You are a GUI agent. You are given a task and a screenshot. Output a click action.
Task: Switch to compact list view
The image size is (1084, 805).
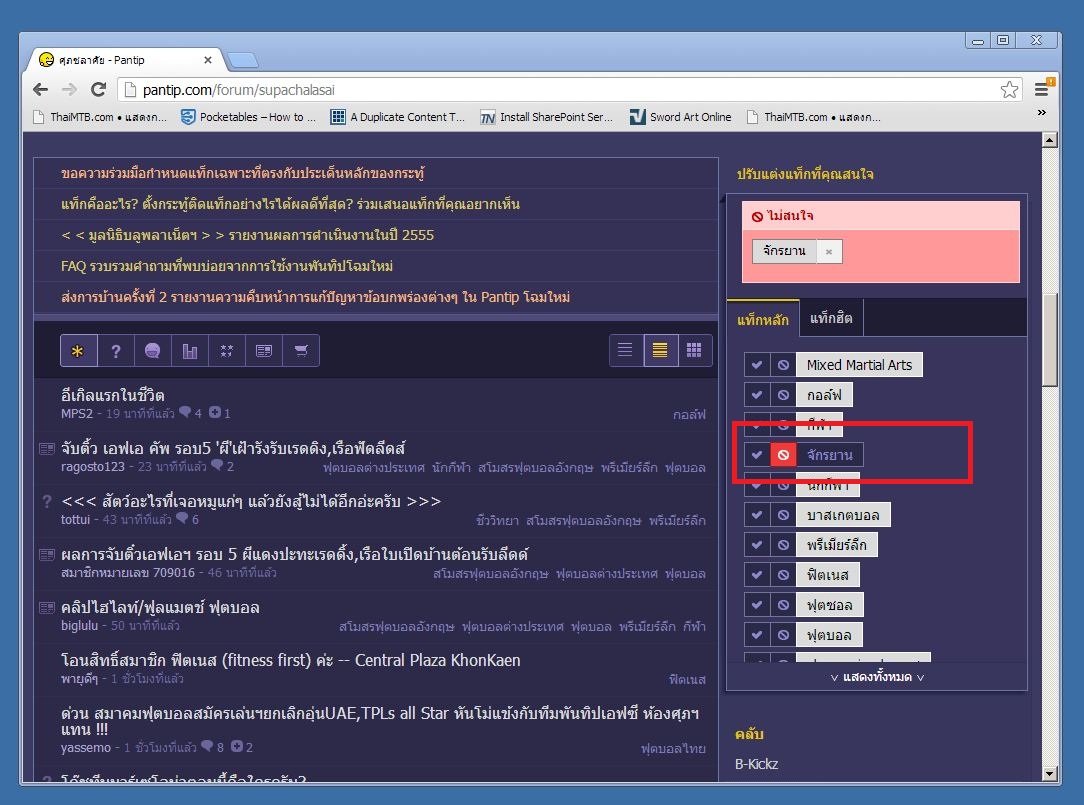(660, 350)
